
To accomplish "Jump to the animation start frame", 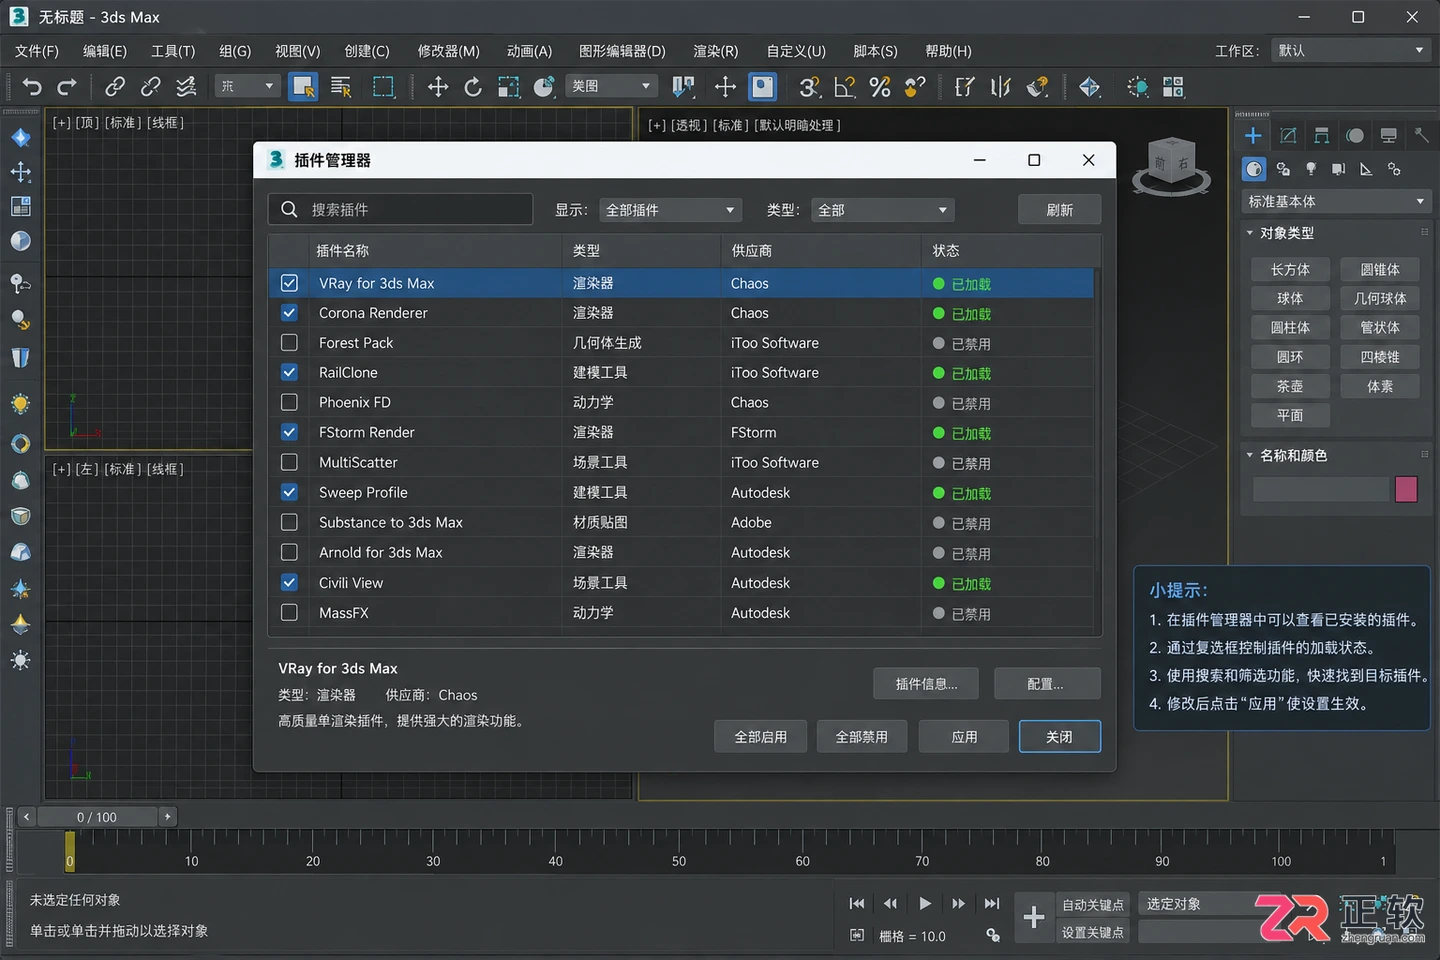I will click(x=857, y=904).
